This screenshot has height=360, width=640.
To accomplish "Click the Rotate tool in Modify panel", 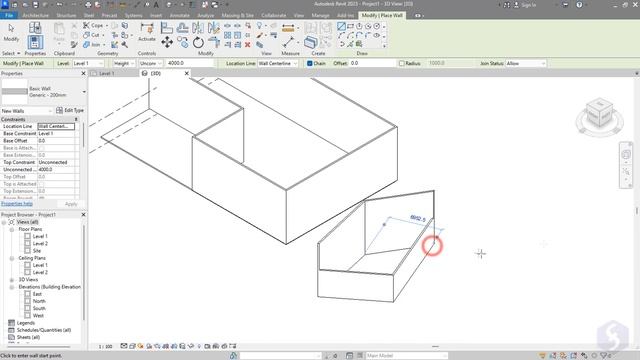I will tap(198, 42).
